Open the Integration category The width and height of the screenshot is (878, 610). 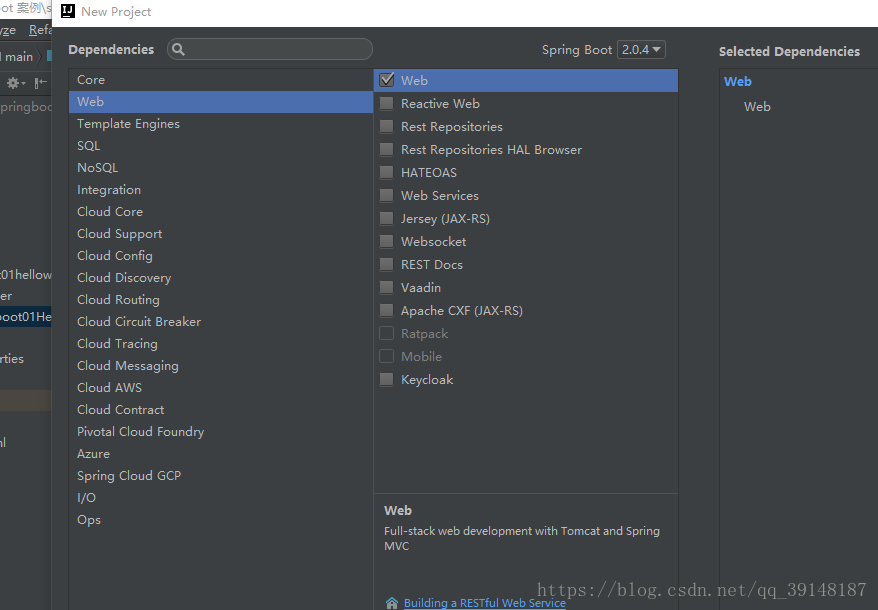221,189
